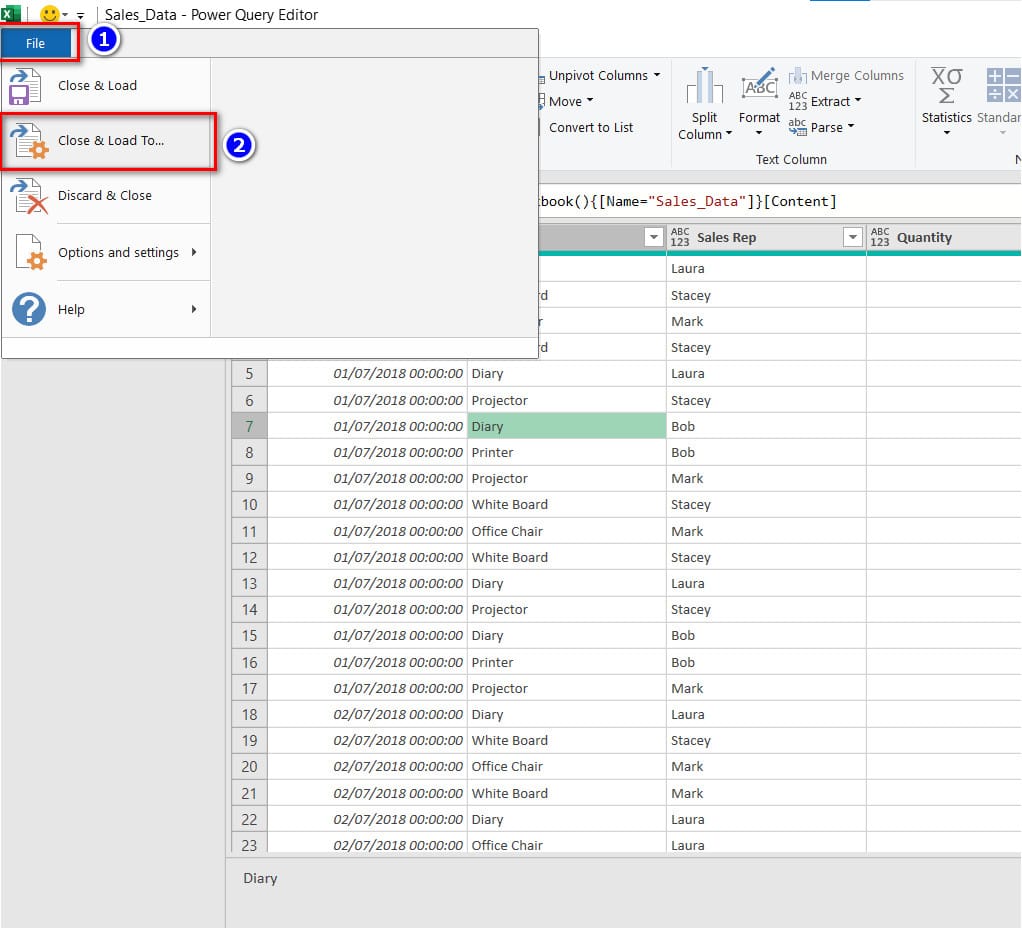Click the Help question mark icon
Screen dimensions: 1022x930
(x=28, y=309)
